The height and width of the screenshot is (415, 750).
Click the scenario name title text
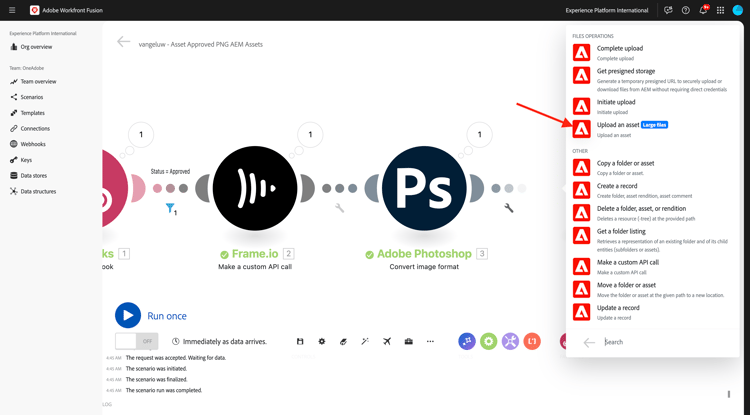point(200,44)
